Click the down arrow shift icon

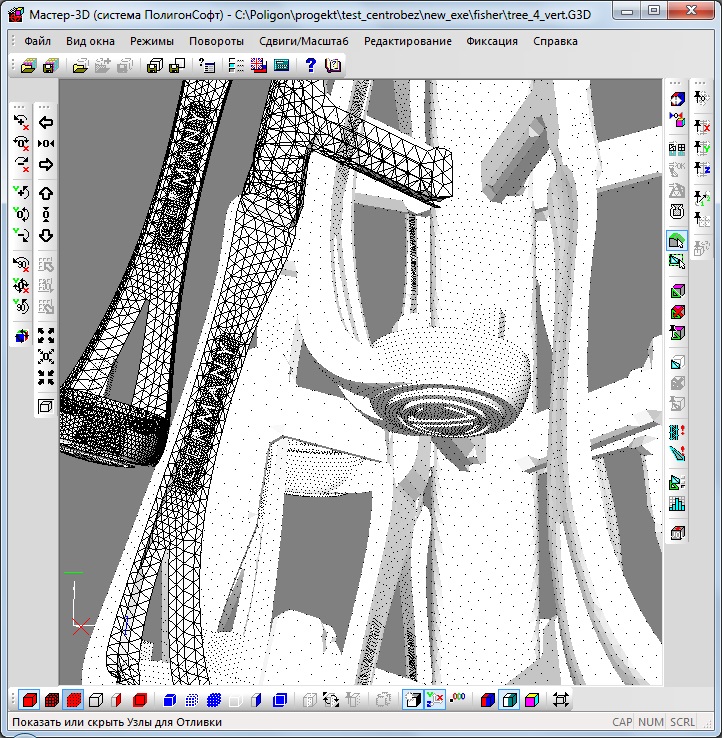[46, 236]
